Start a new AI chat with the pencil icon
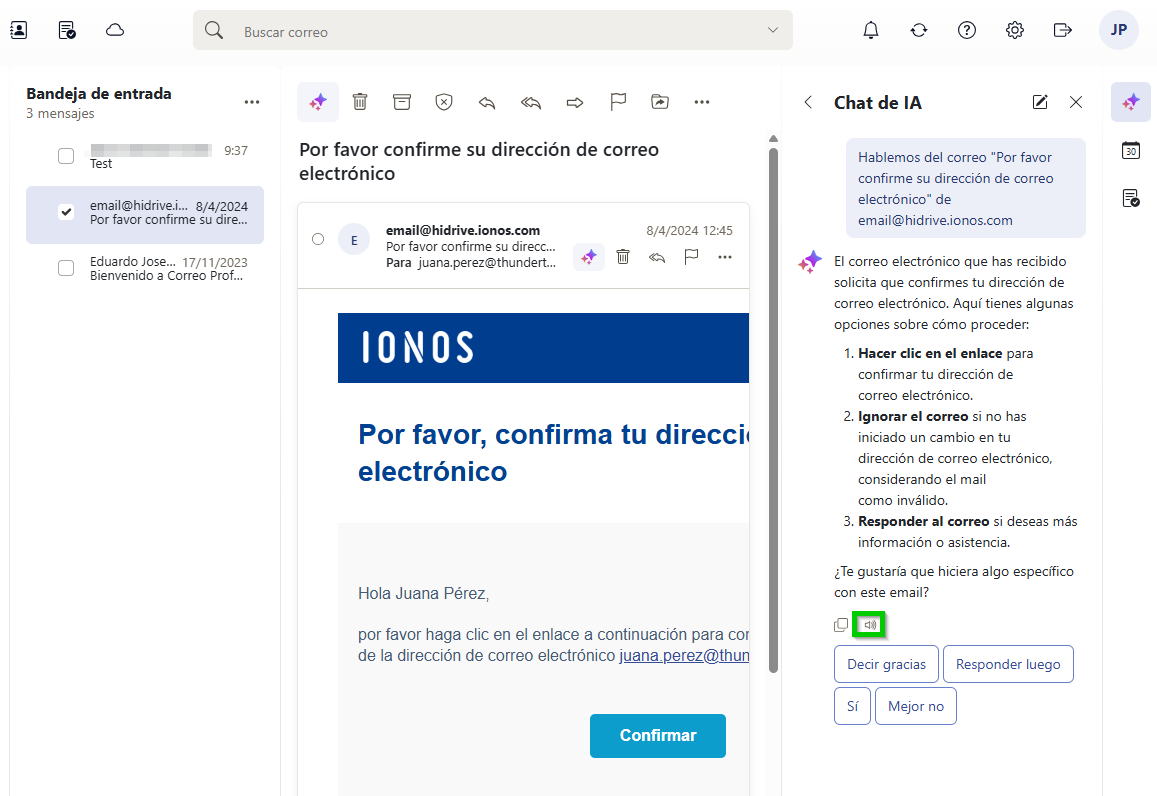This screenshot has height=796, width=1157. tap(1040, 102)
